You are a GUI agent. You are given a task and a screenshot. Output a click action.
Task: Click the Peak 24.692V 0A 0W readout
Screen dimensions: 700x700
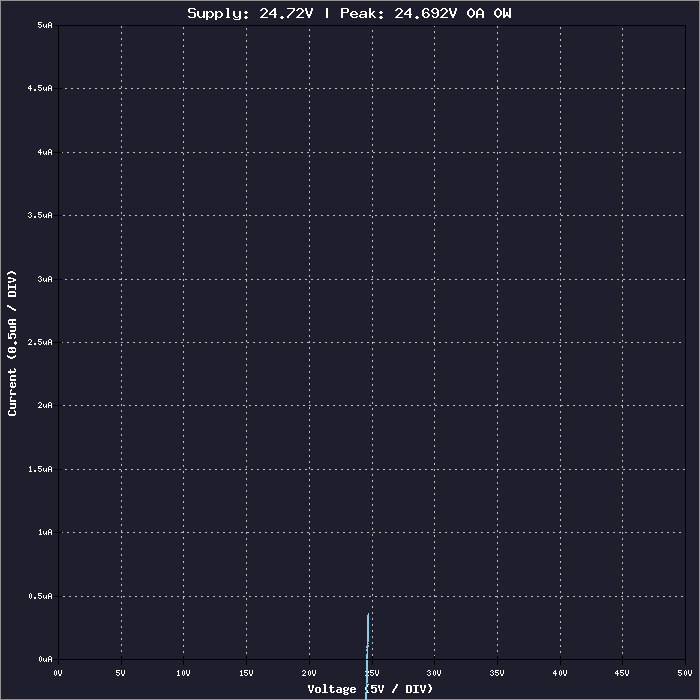425,13
